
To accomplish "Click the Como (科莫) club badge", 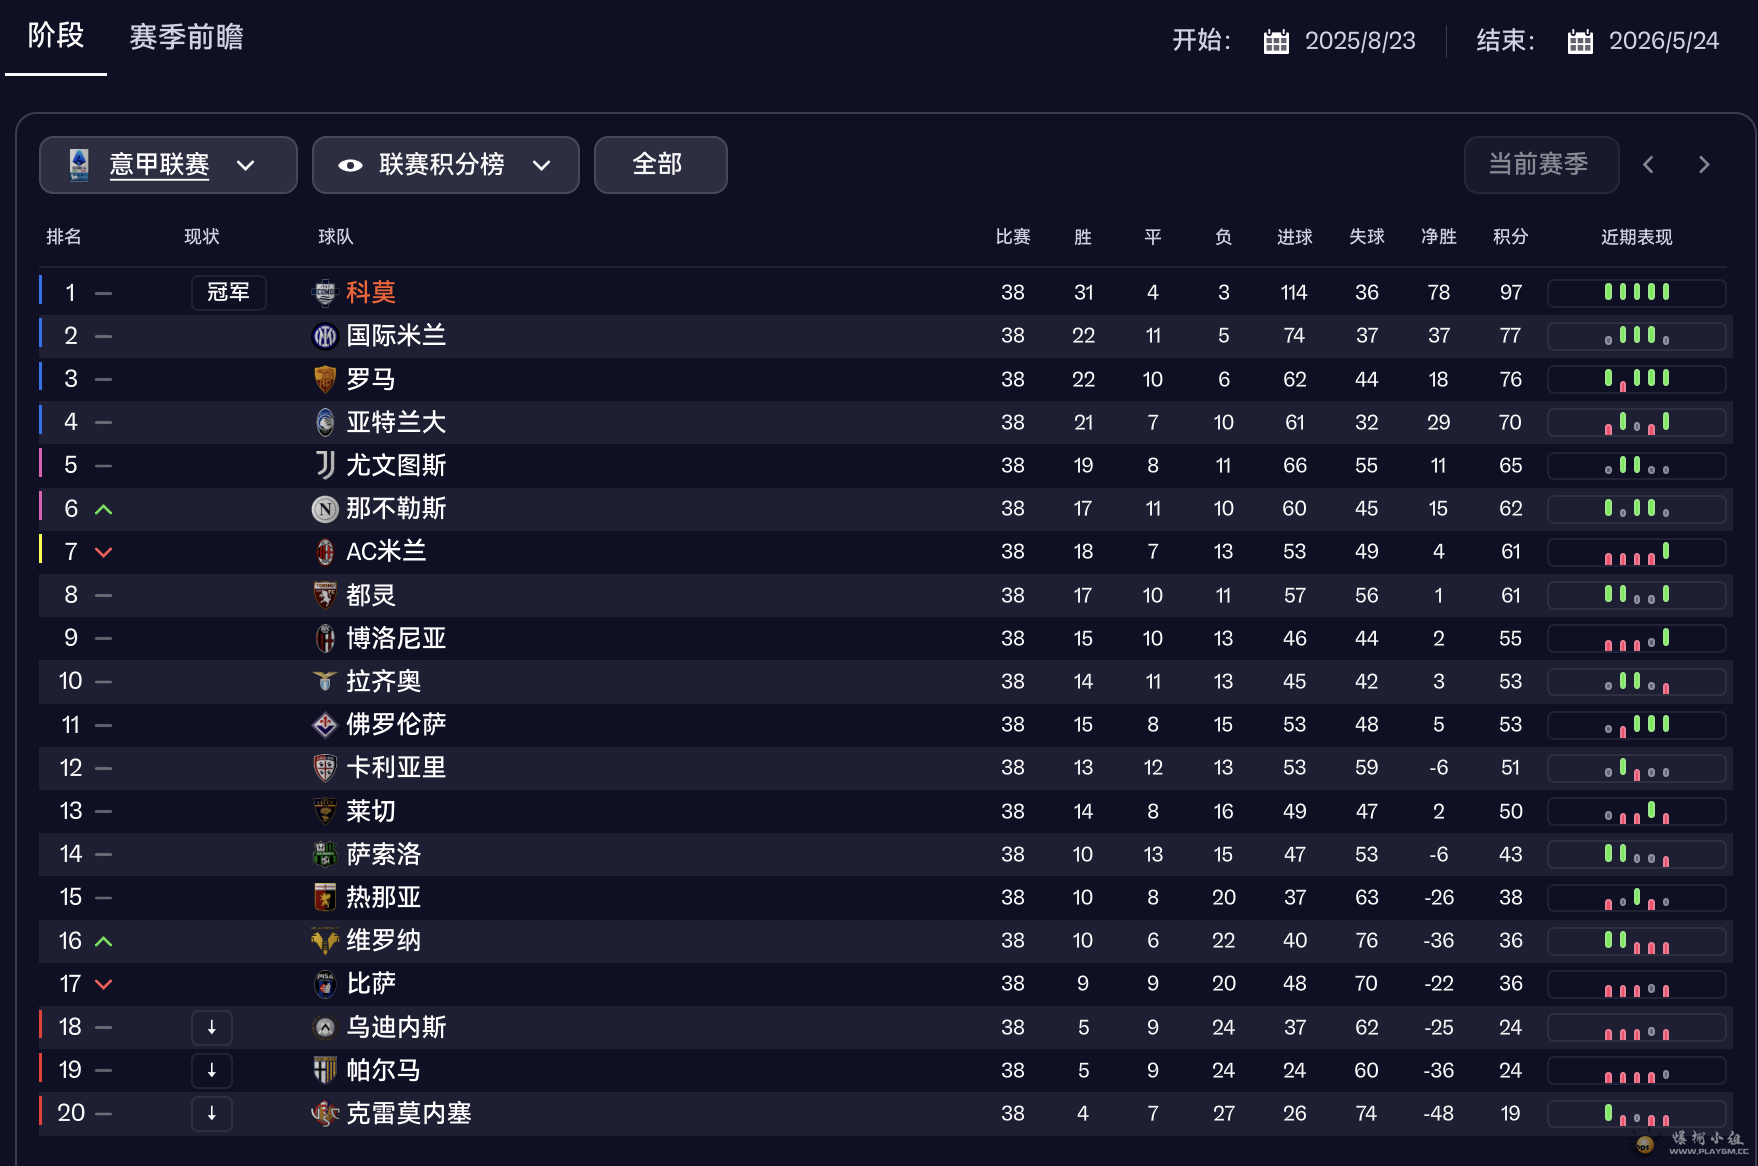I will [x=325, y=293].
